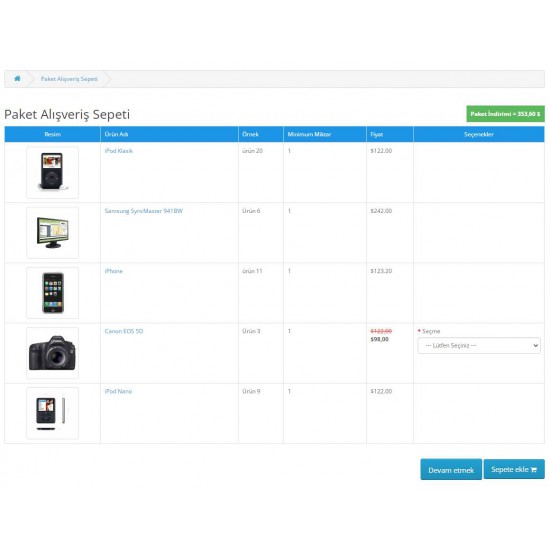This screenshot has width=550, height=550.
Task: Click the iPod Nano product thumbnail
Action: (53, 413)
